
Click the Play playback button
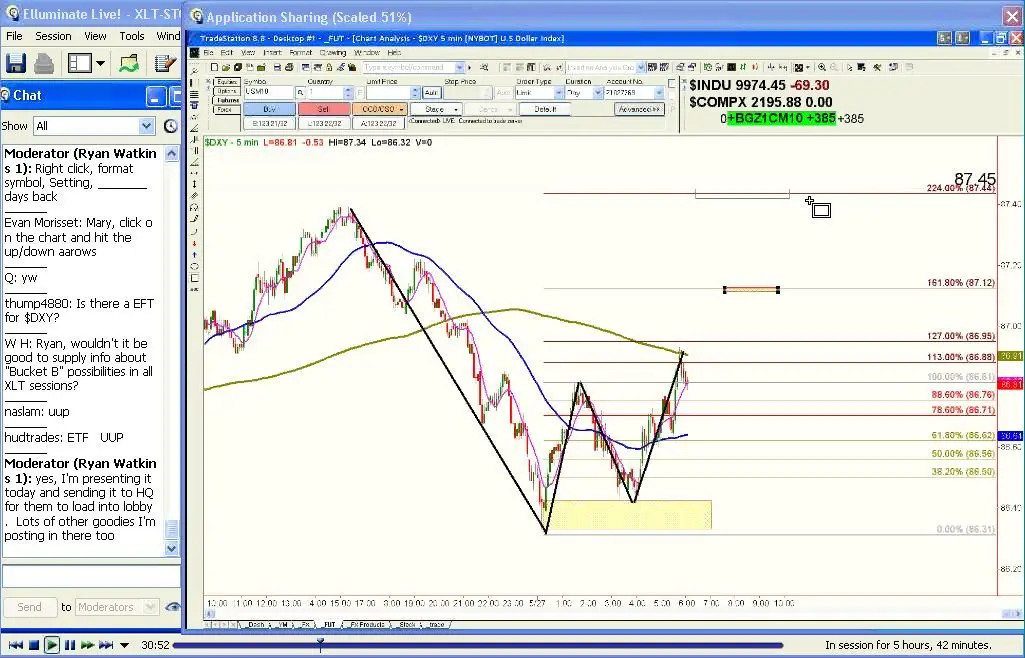[52, 645]
